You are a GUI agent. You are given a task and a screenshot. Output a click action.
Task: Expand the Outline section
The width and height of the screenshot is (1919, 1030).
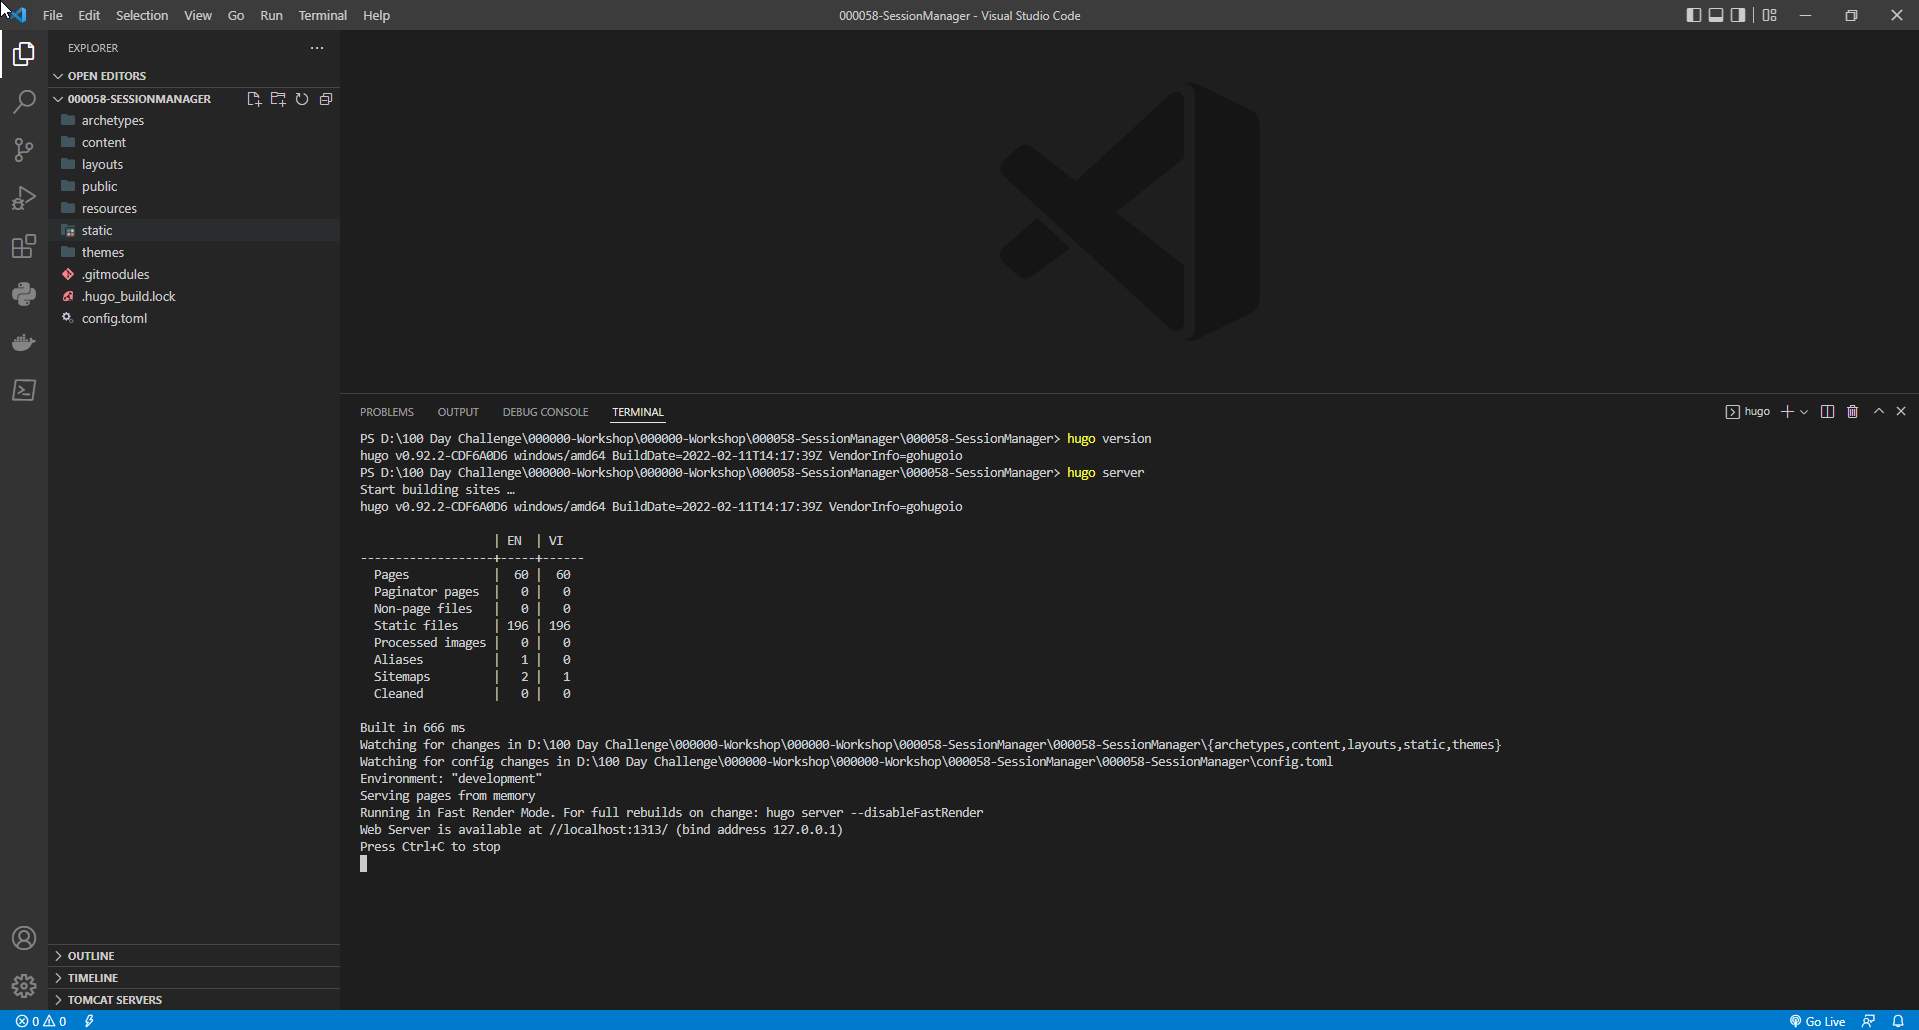coord(194,956)
